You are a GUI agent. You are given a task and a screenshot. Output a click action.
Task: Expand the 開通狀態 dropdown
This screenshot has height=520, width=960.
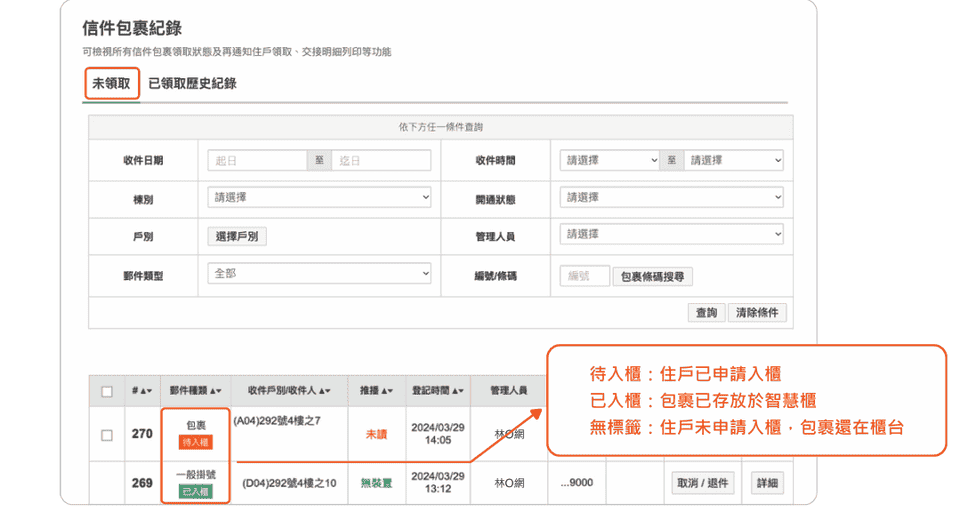pyautogui.click(x=671, y=198)
